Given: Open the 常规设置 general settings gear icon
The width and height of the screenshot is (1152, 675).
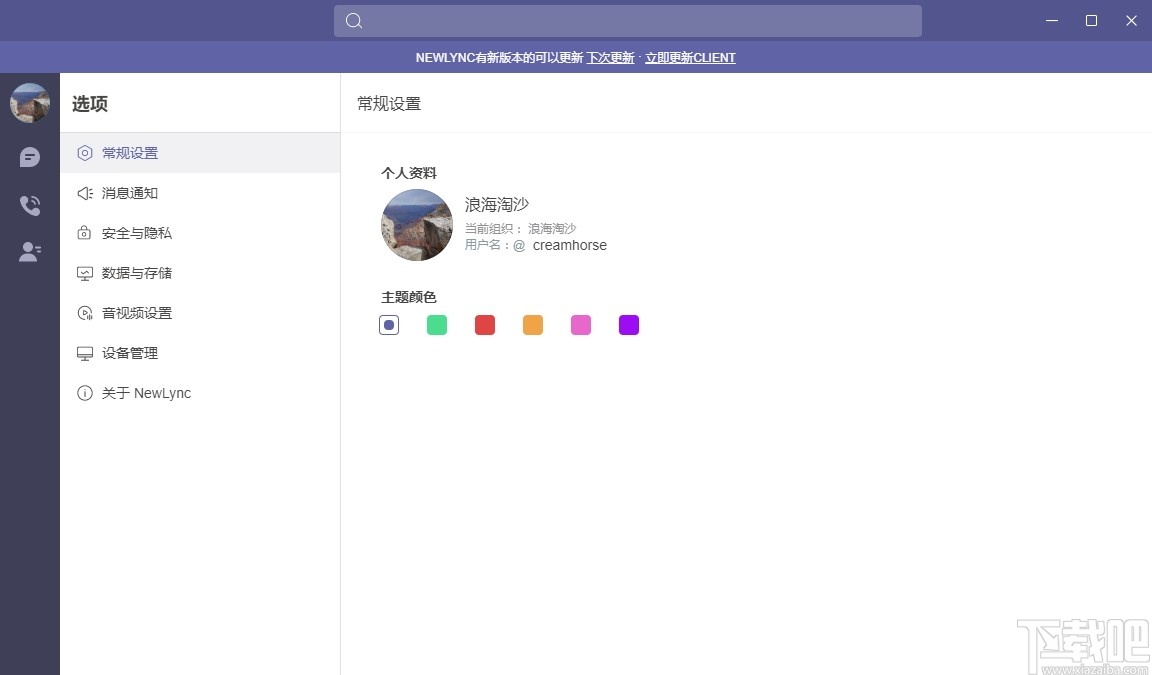Looking at the screenshot, I should coord(84,153).
